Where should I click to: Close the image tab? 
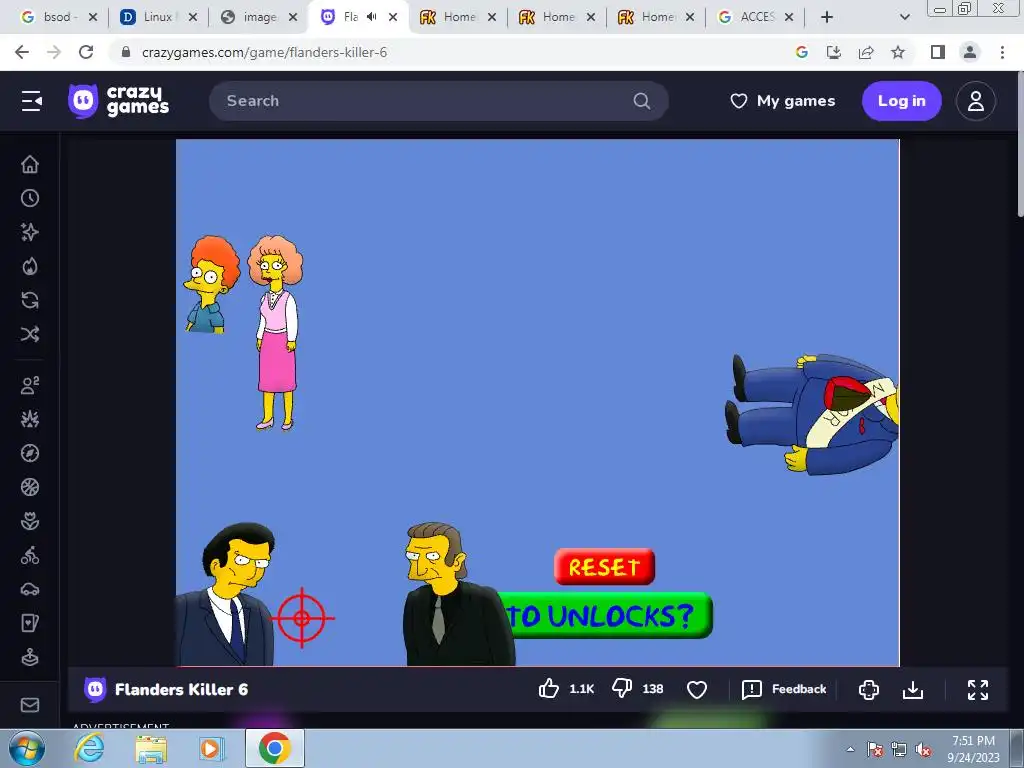tap(293, 17)
